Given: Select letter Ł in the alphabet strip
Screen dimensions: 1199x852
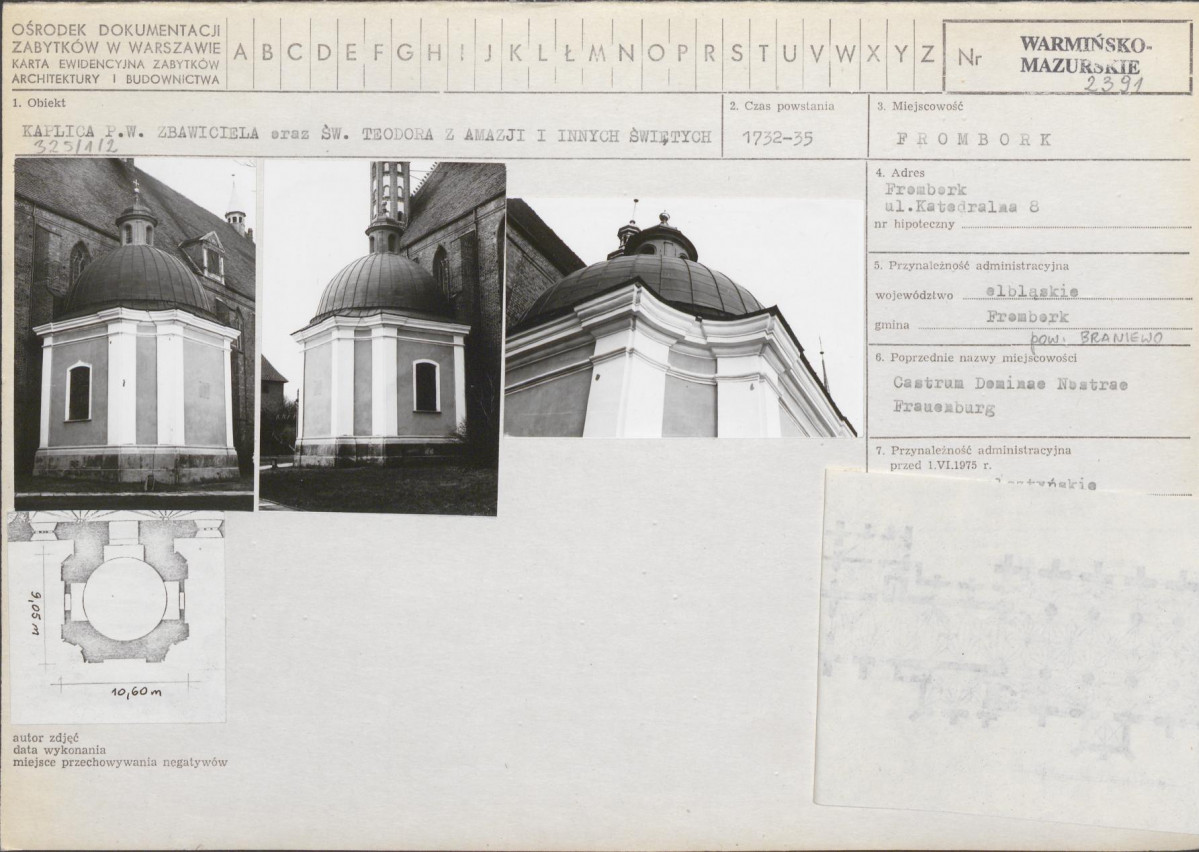Looking at the screenshot, I should 568,54.
